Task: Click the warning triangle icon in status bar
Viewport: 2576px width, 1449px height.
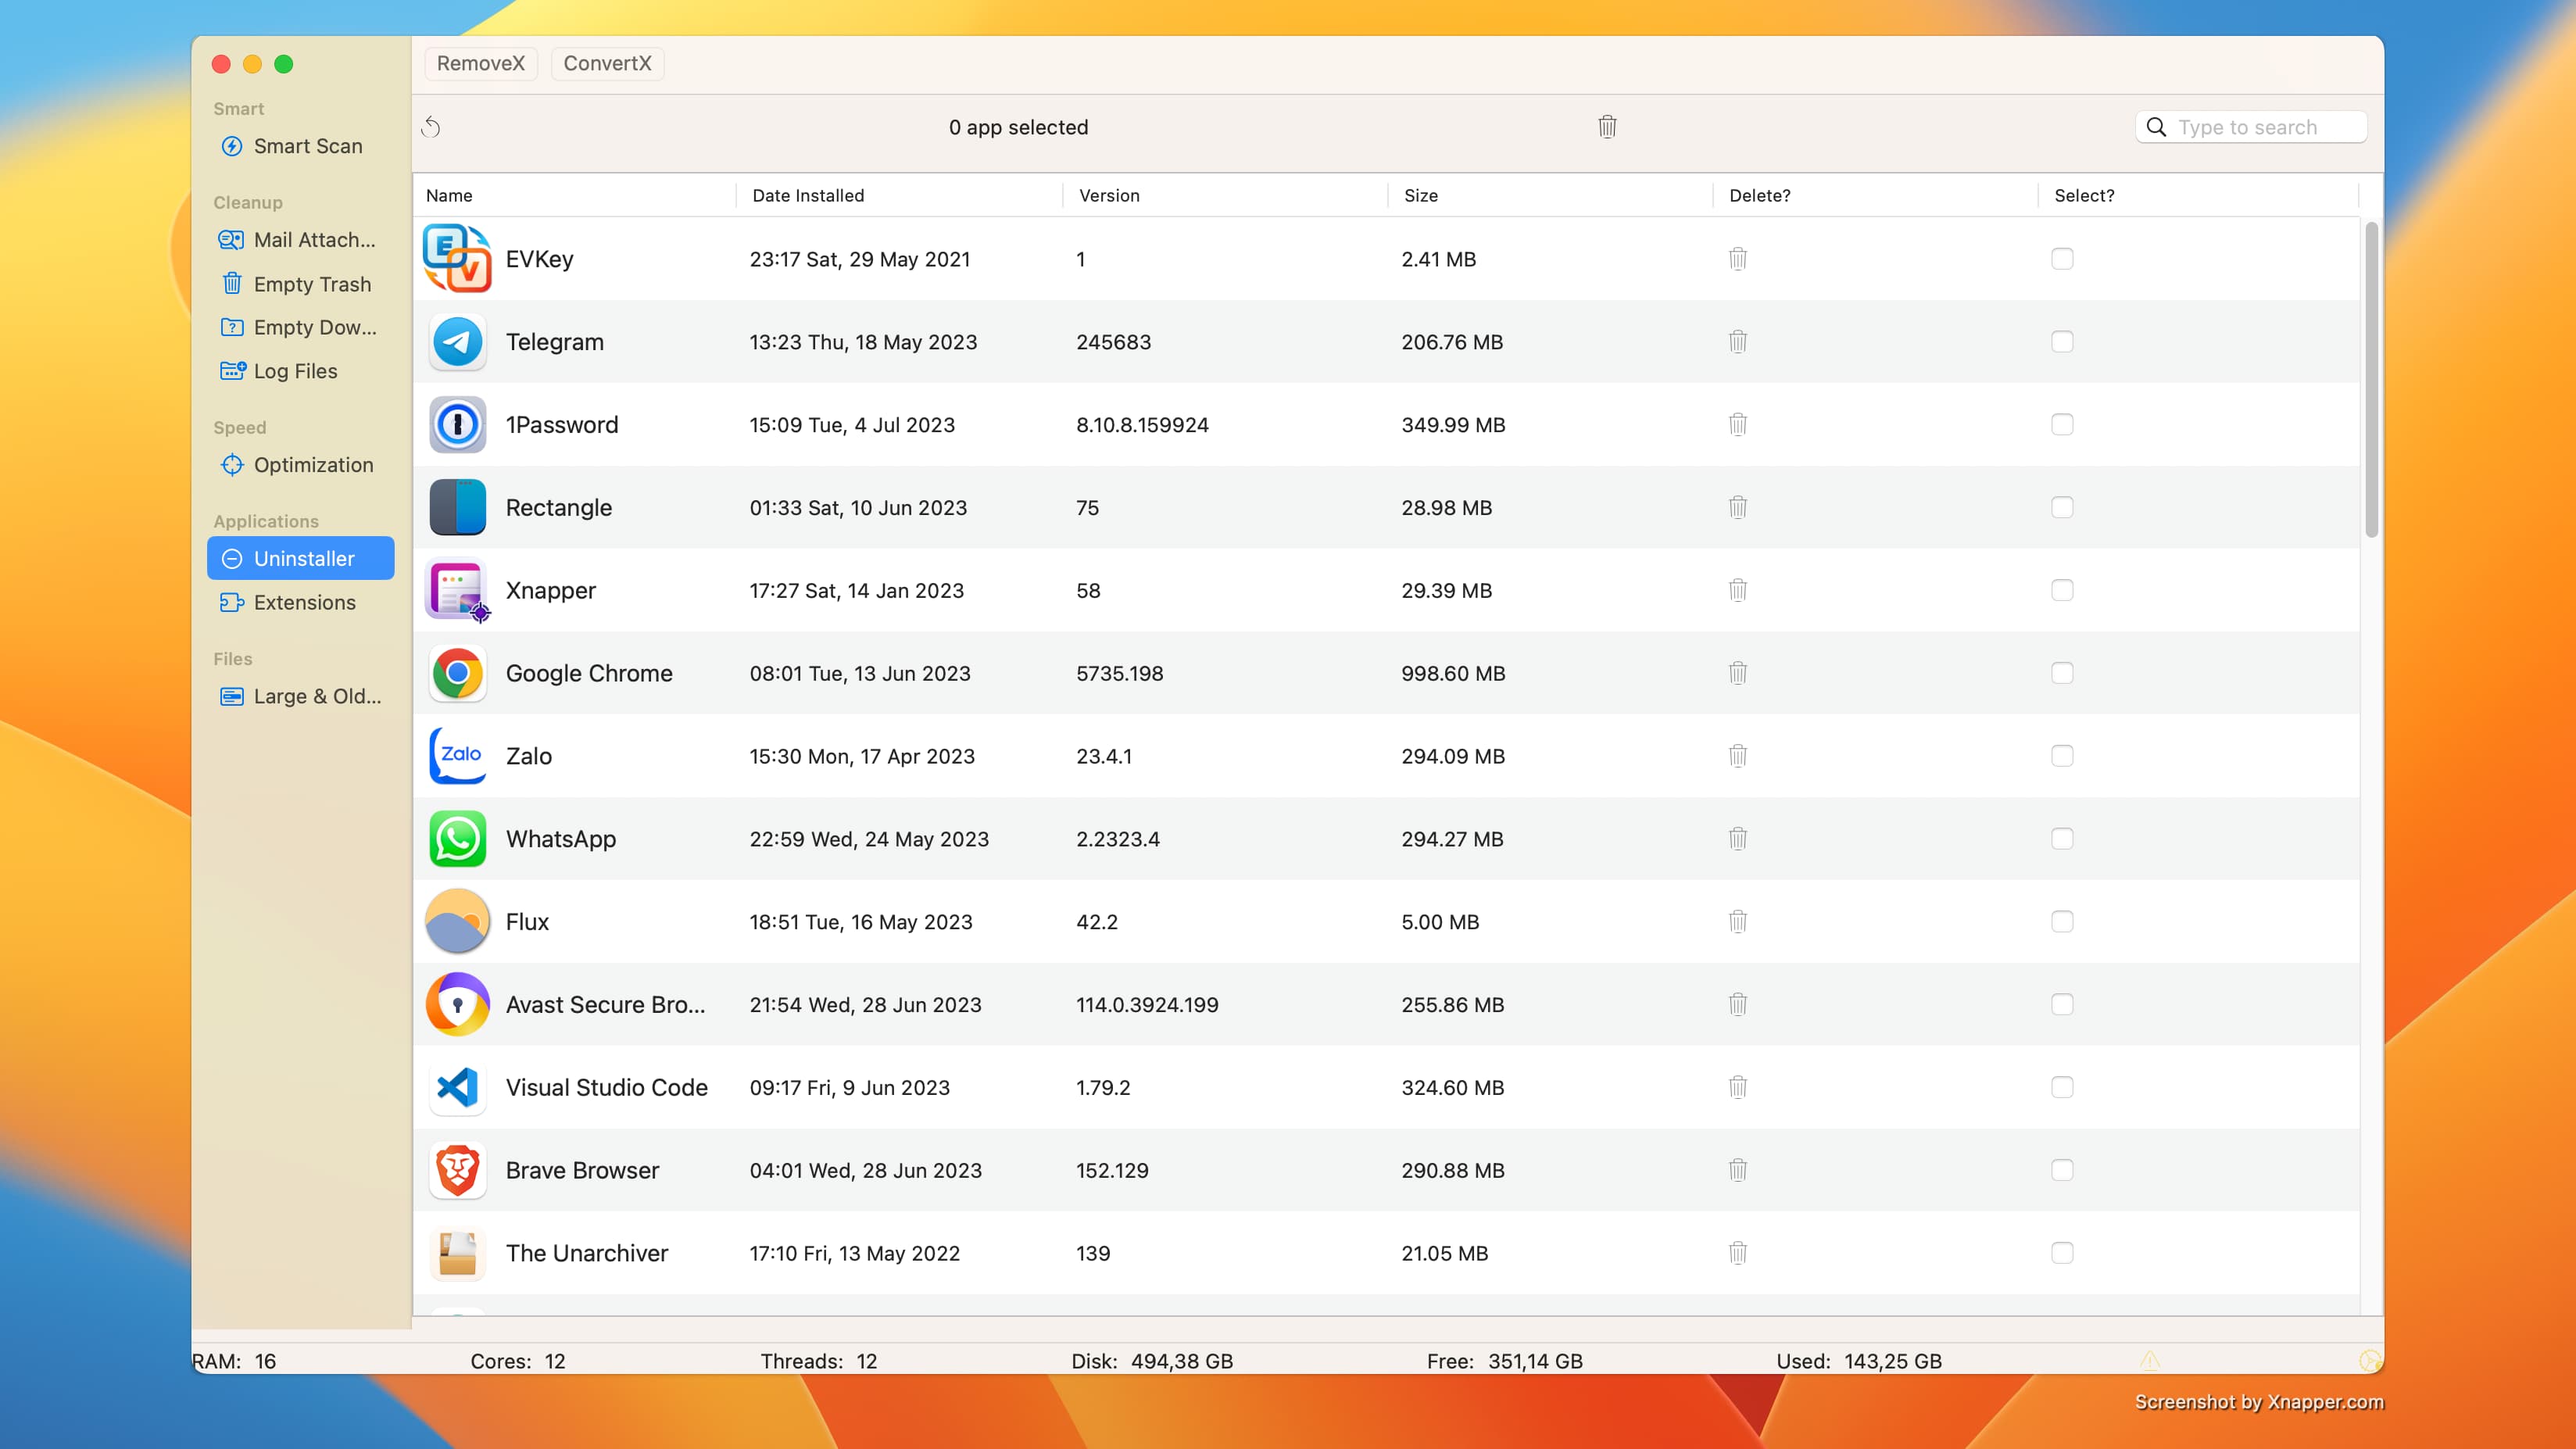Action: (x=2150, y=1360)
